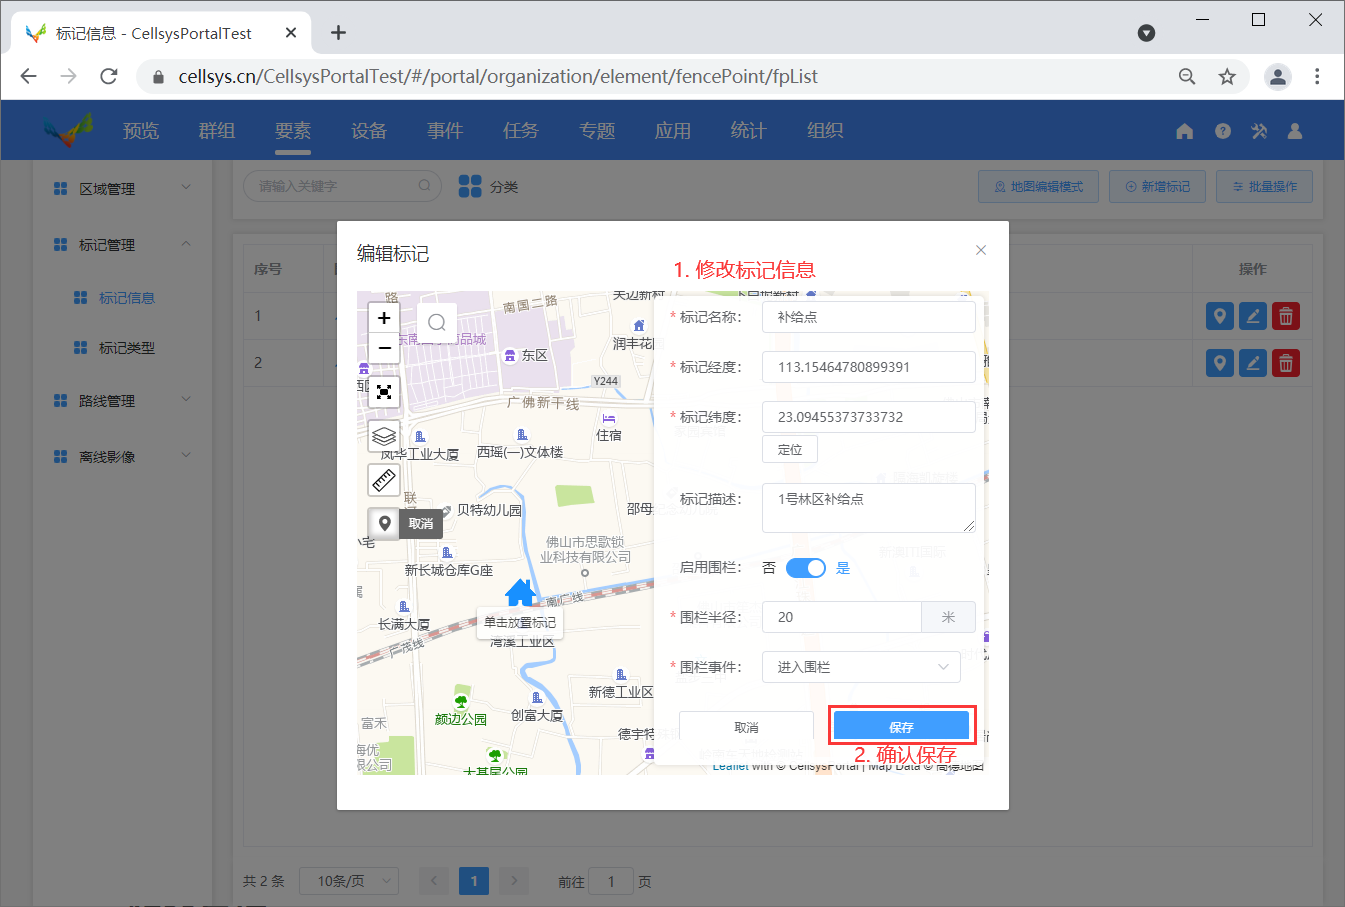Delete the row 1 marker
1345x907 pixels.
click(1286, 317)
